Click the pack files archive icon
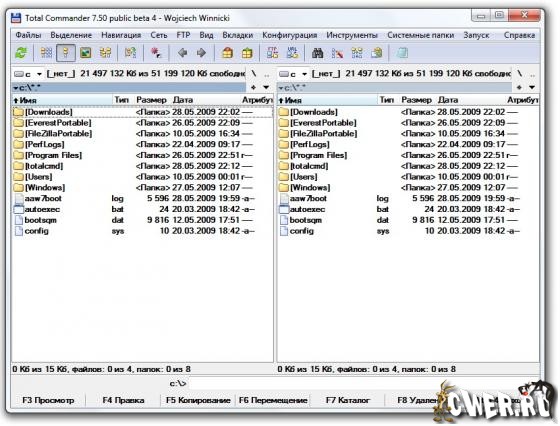This screenshot has height=426, width=560. 228,53
